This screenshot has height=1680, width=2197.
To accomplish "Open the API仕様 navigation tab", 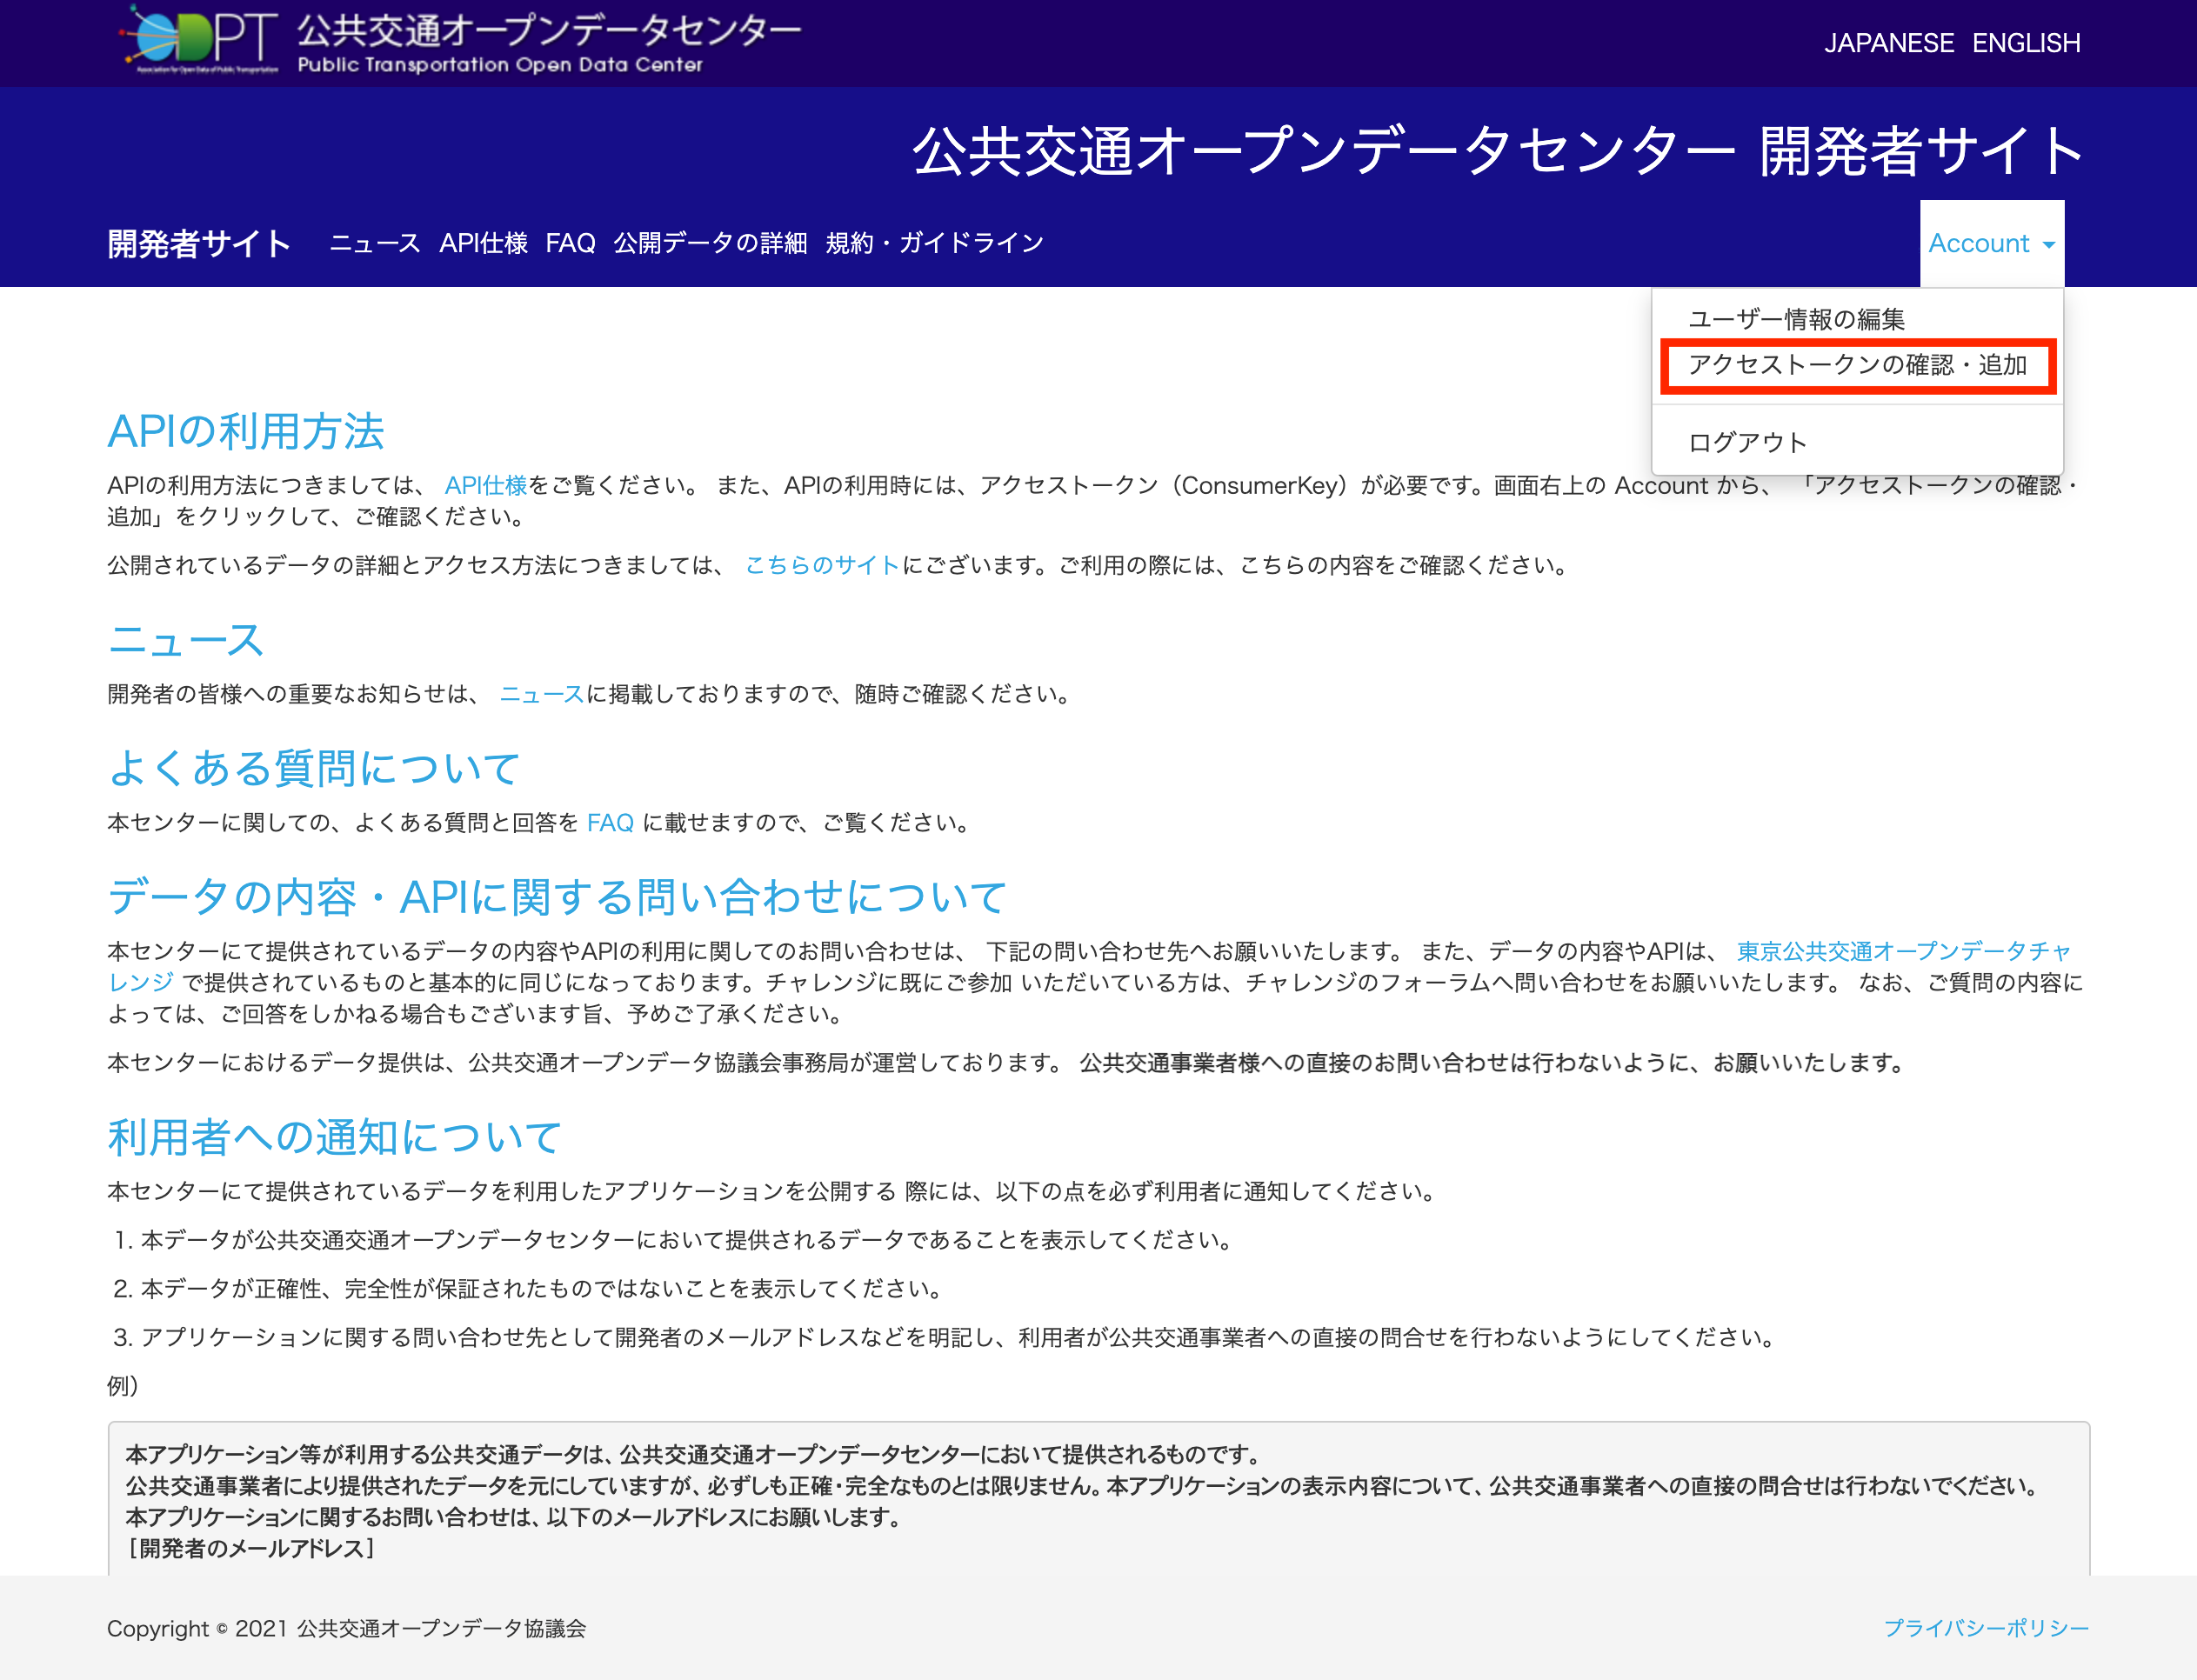I will tap(484, 241).
